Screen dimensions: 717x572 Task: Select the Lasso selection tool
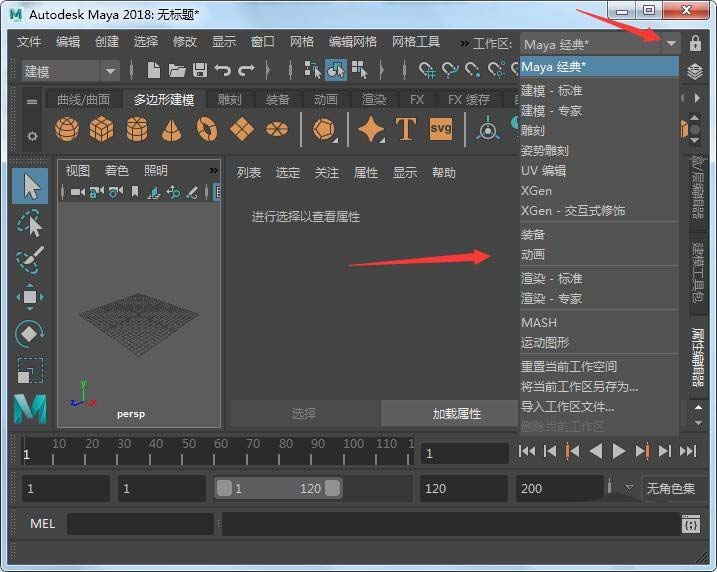point(30,224)
